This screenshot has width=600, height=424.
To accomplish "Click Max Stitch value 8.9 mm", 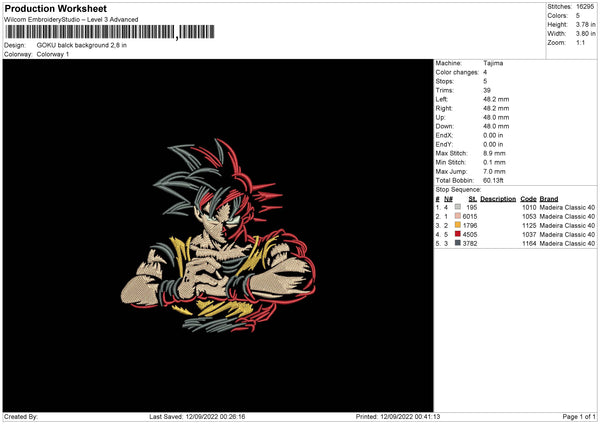I will click(494, 153).
